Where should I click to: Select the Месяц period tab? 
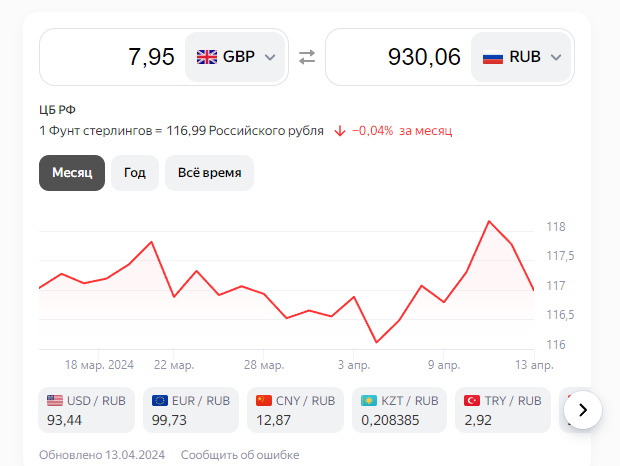[72, 173]
